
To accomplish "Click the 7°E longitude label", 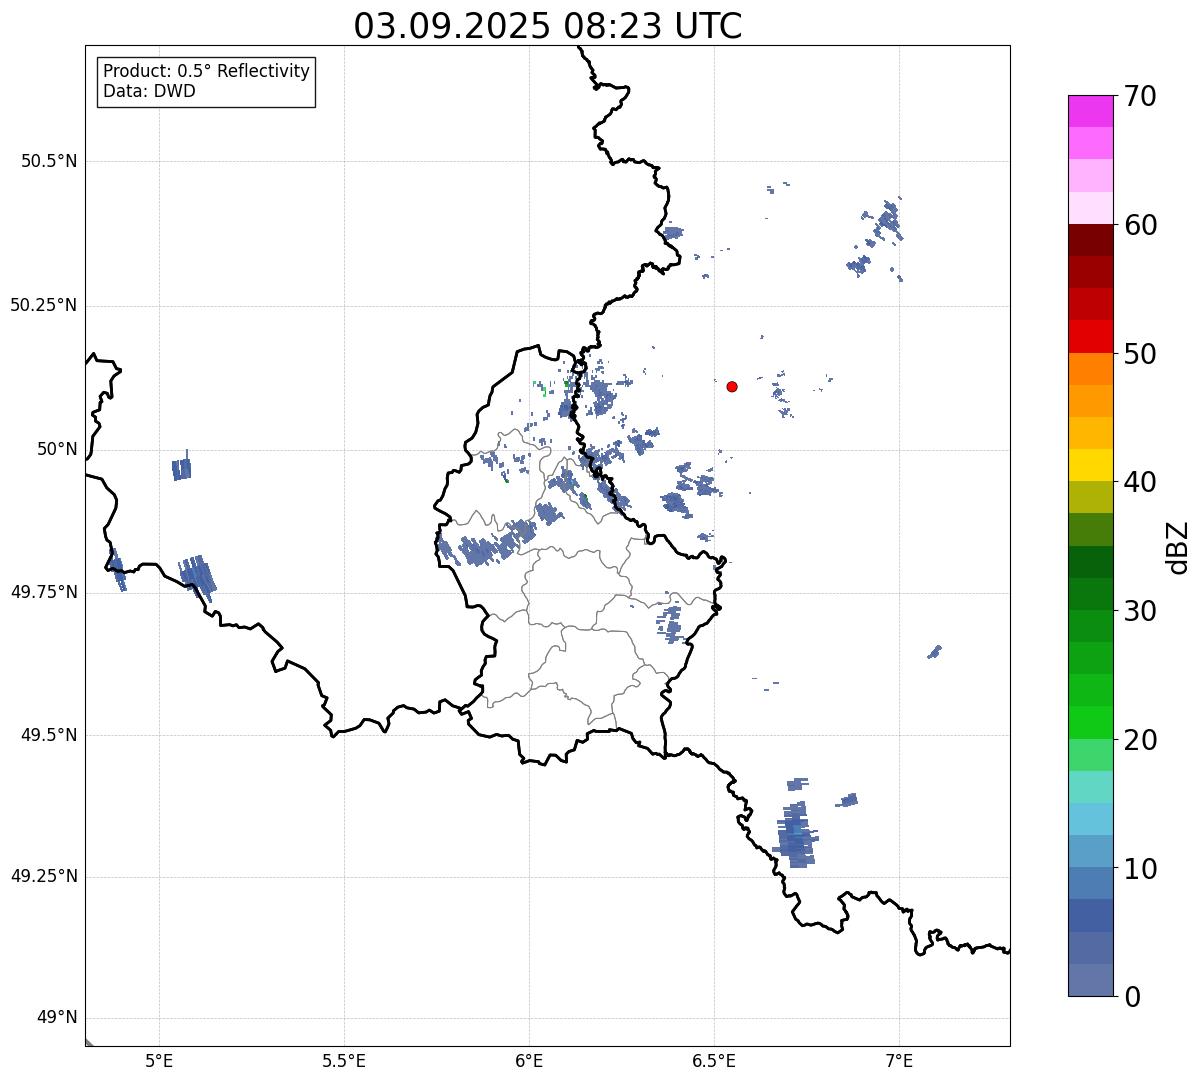I will pyautogui.click(x=899, y=1060).
